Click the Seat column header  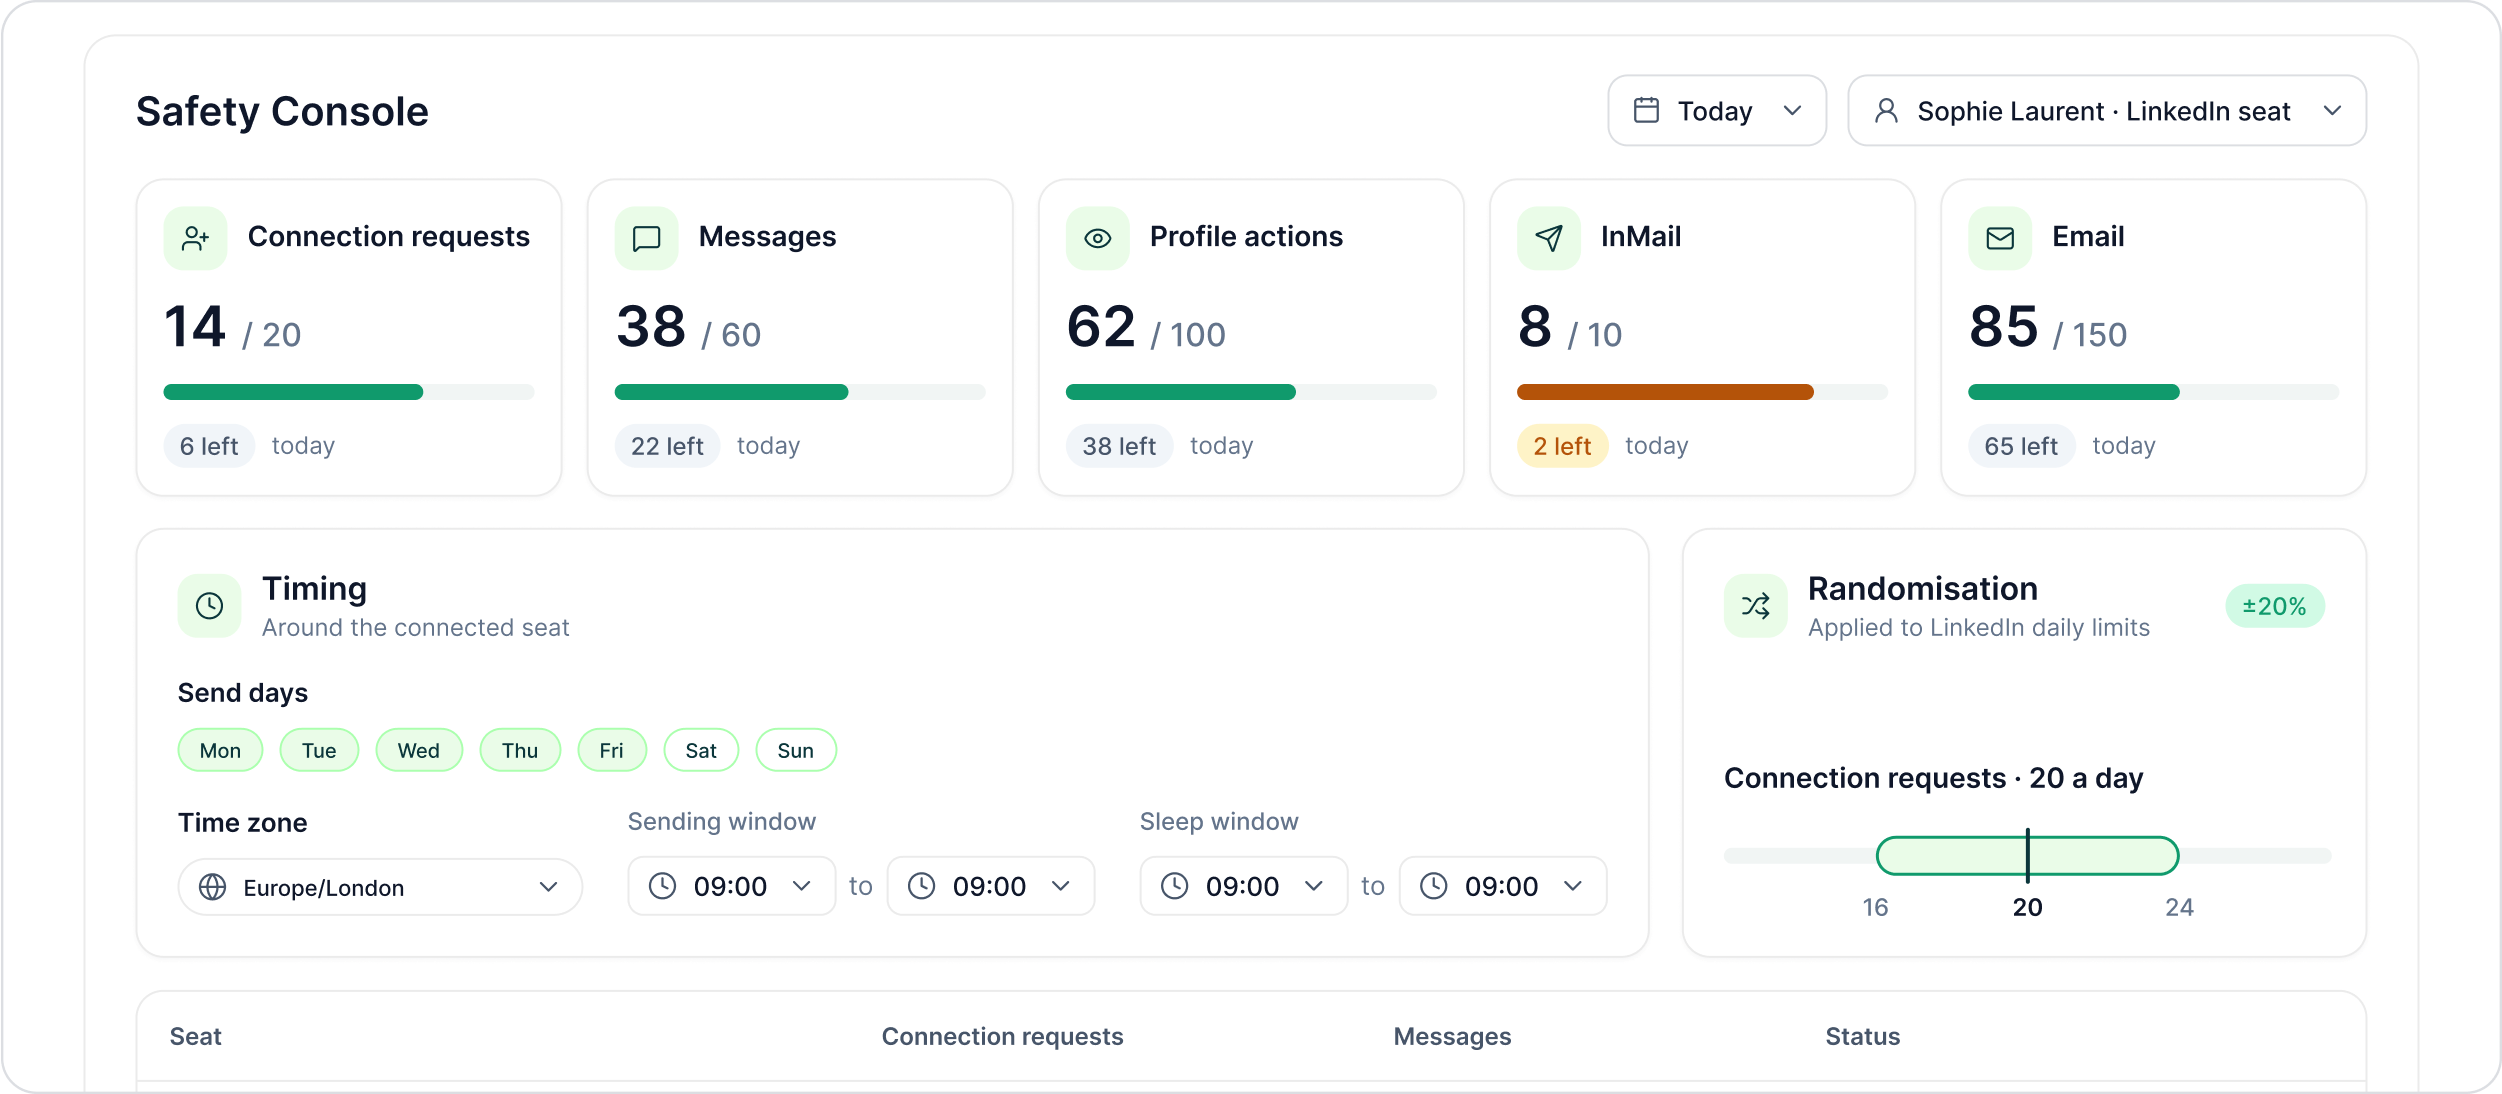click(195, 1036)
